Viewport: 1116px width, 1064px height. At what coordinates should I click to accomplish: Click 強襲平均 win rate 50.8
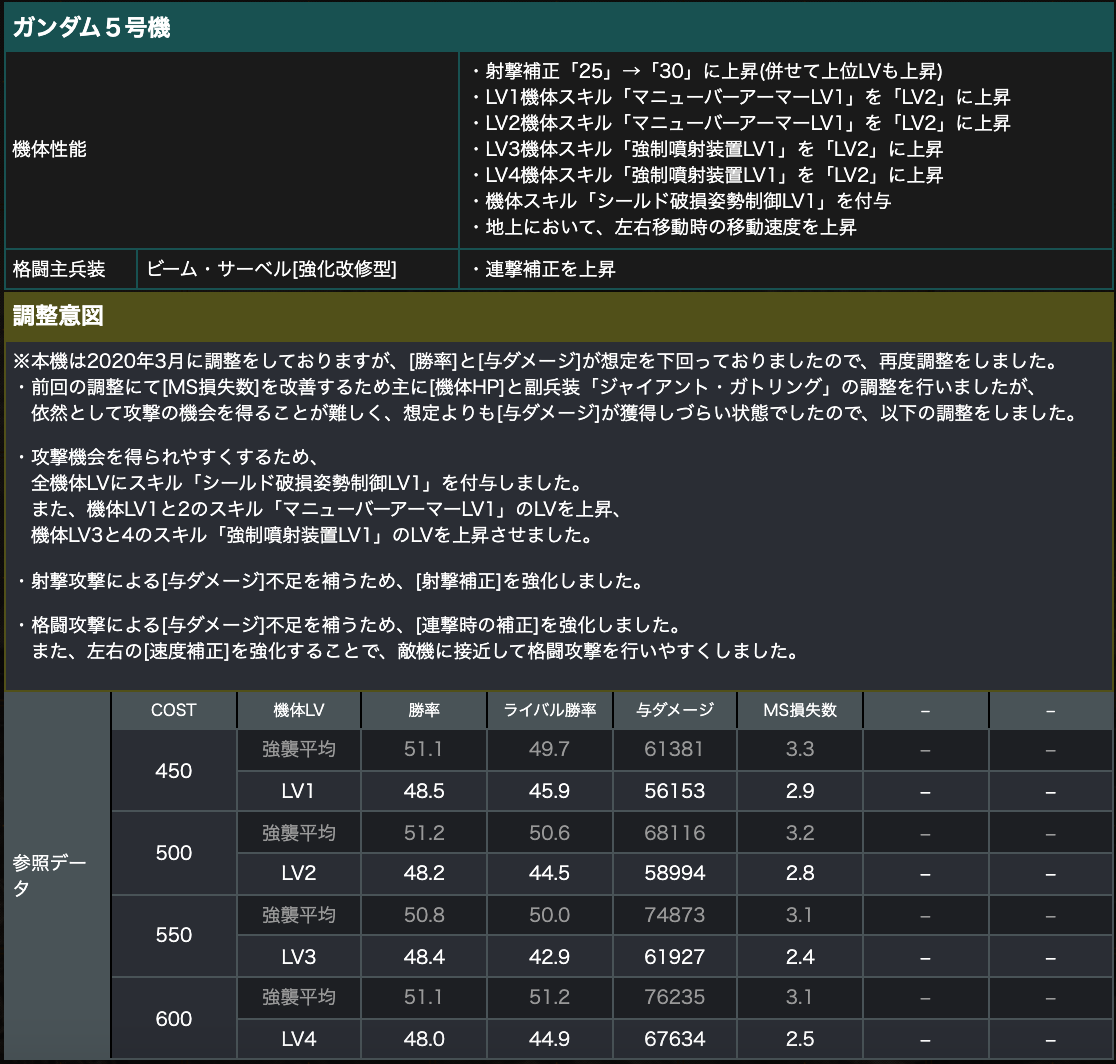pos(424,915)
